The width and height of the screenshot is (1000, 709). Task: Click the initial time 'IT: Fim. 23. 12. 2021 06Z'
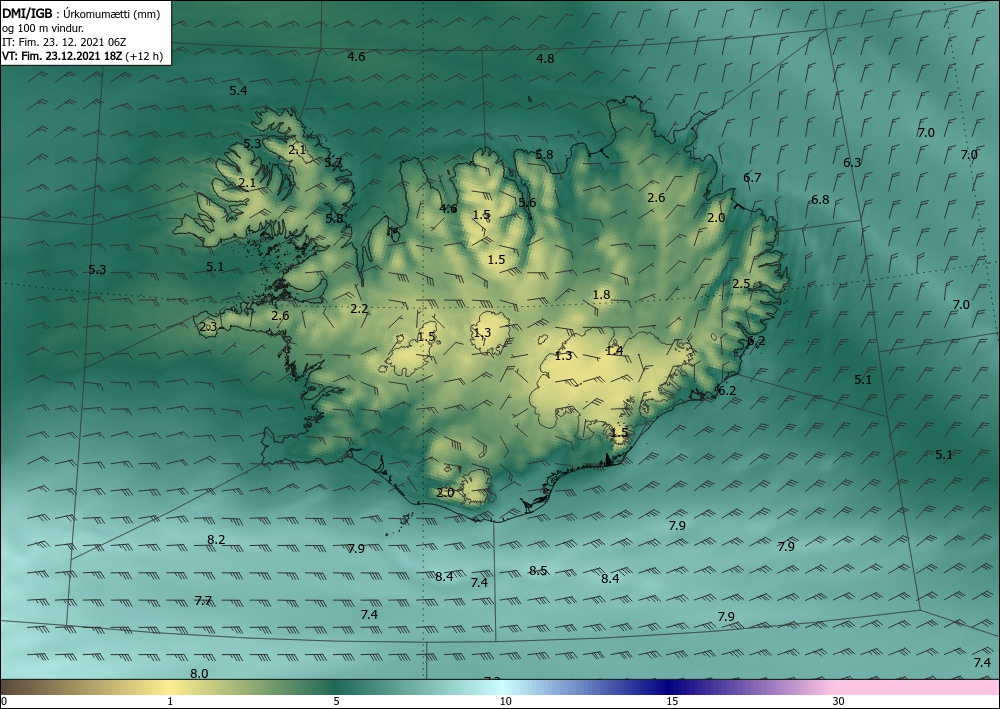(x=64, y=42)
